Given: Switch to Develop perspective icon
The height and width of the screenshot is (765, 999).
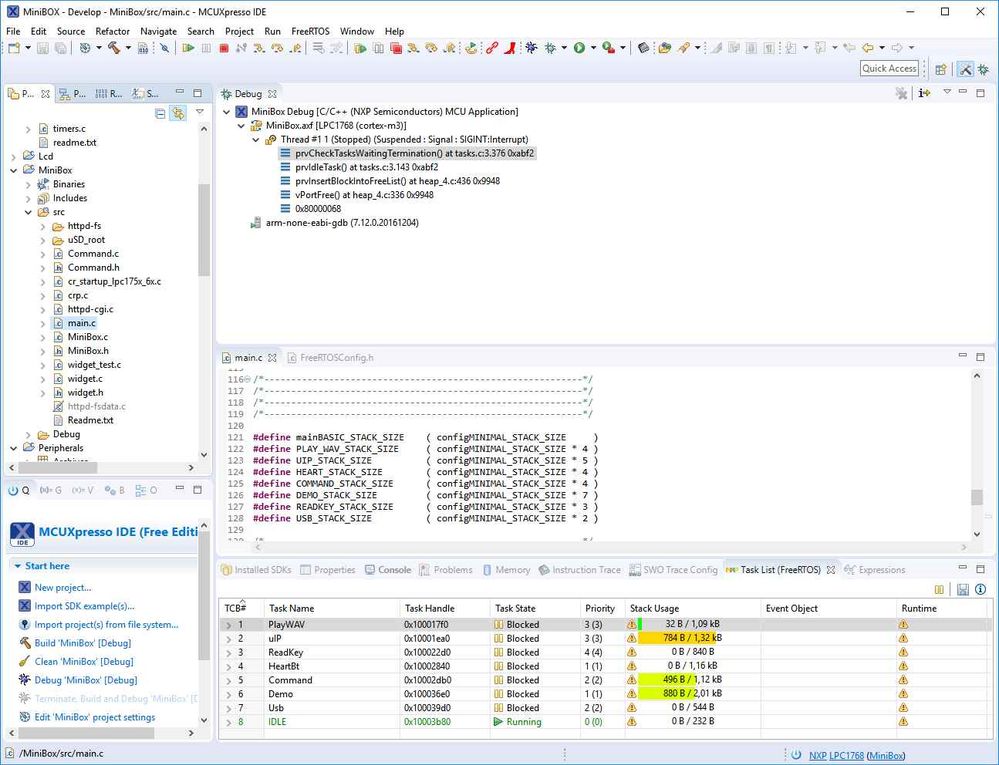Looking at the screenshot, I should 965,69.
